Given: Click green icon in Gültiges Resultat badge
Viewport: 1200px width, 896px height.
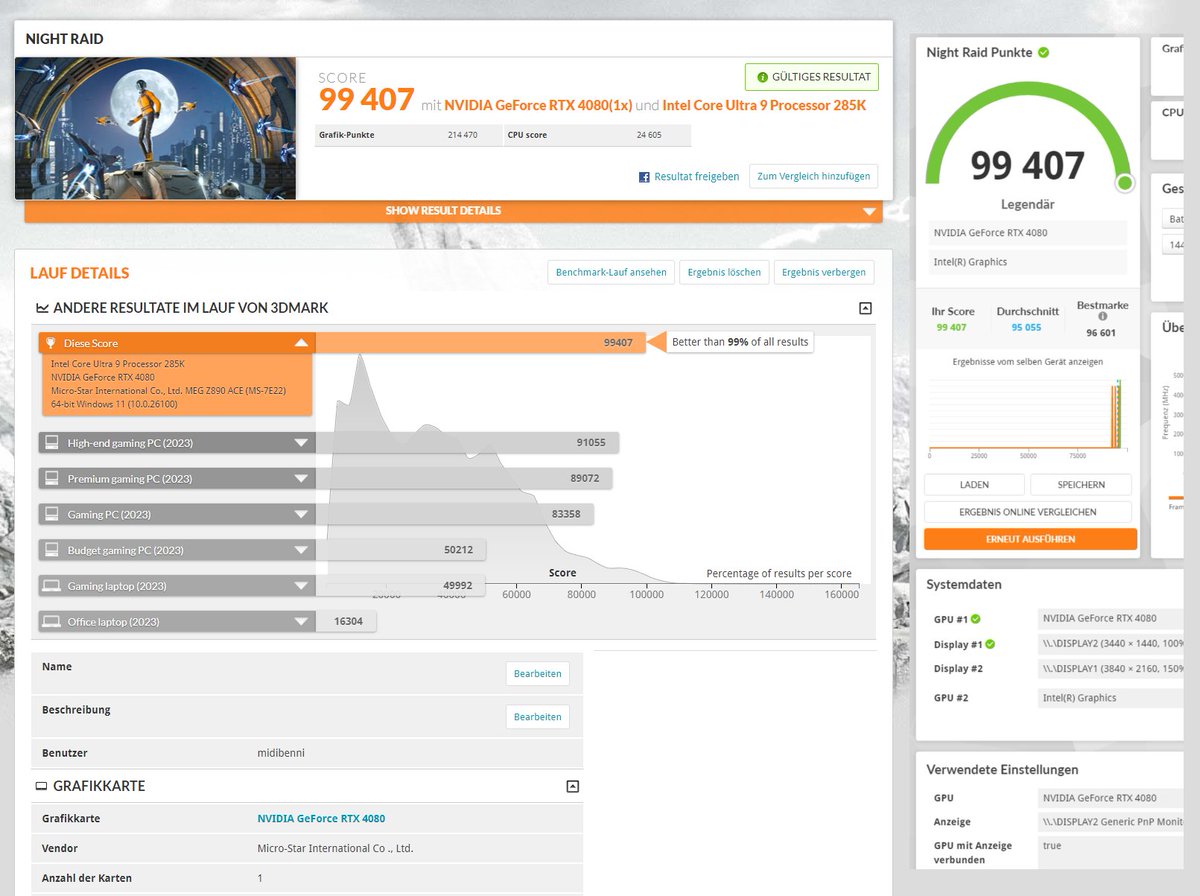Looking at the screenshot, I should (x=762, y=77).
